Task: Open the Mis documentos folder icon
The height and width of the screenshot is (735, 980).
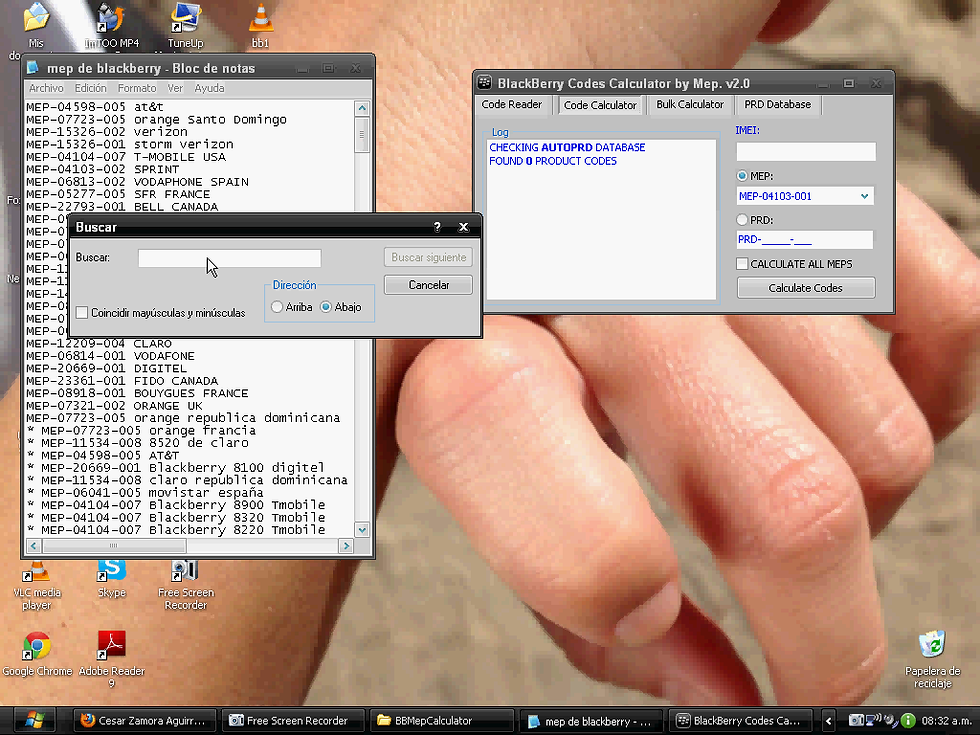Action: [x=36, y=25]
